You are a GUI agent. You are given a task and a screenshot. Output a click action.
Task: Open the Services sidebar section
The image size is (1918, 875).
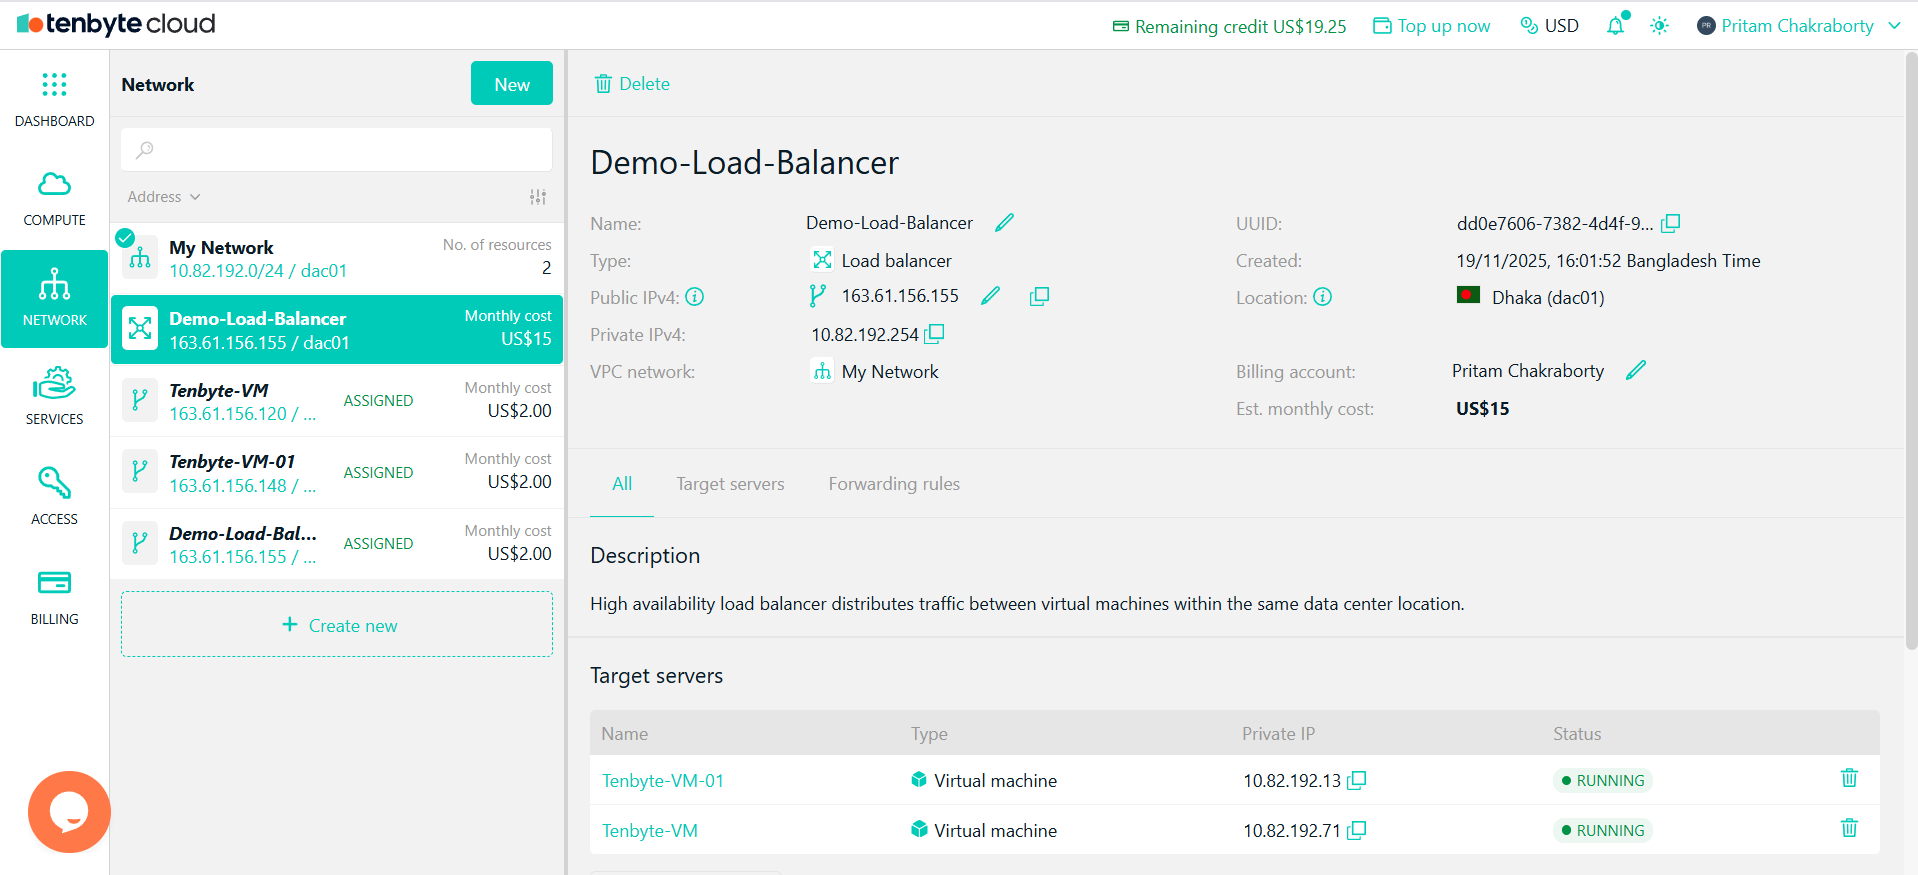pos(54,397)
